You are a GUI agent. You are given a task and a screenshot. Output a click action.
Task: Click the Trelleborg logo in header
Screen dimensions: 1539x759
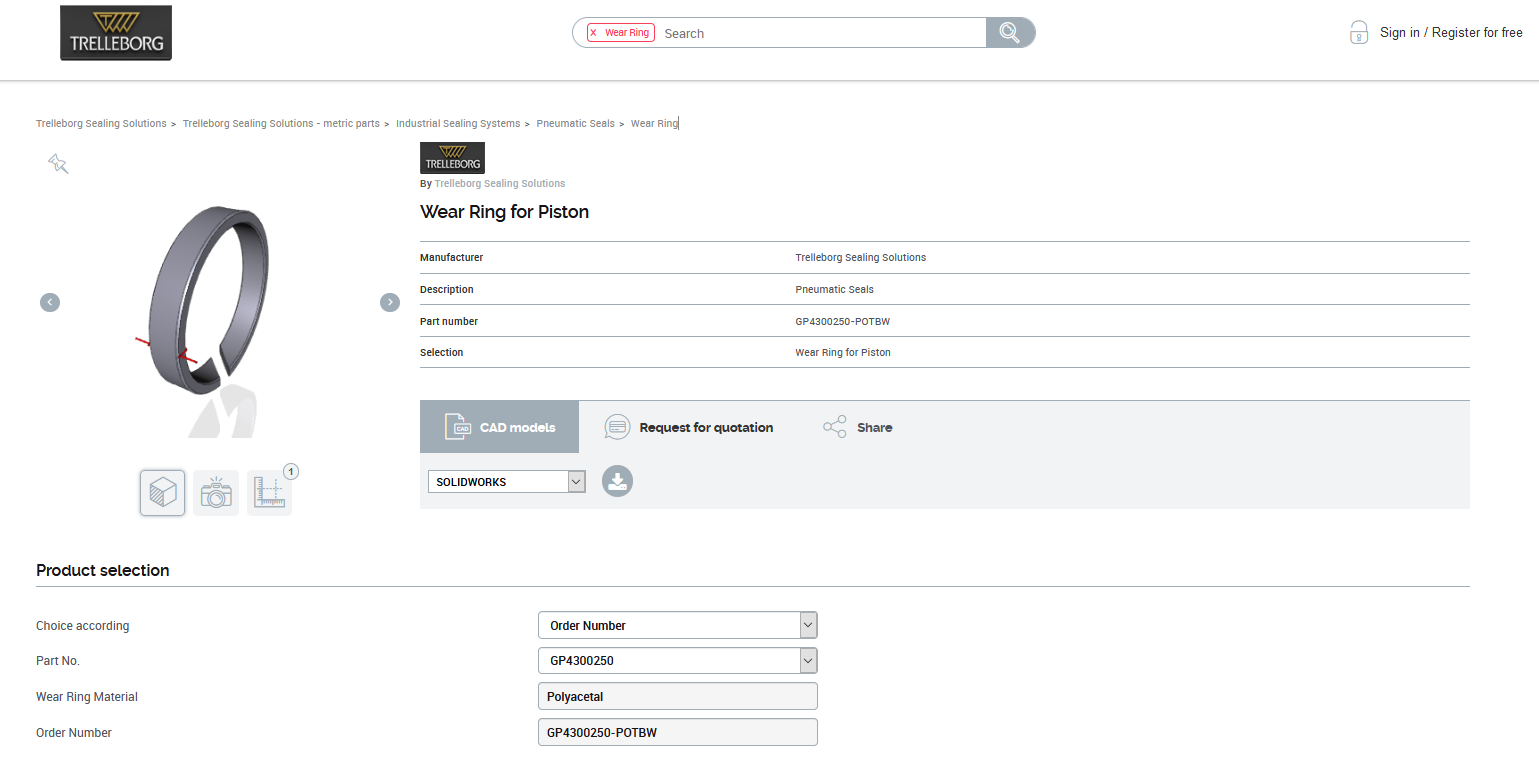coord(116,33)
